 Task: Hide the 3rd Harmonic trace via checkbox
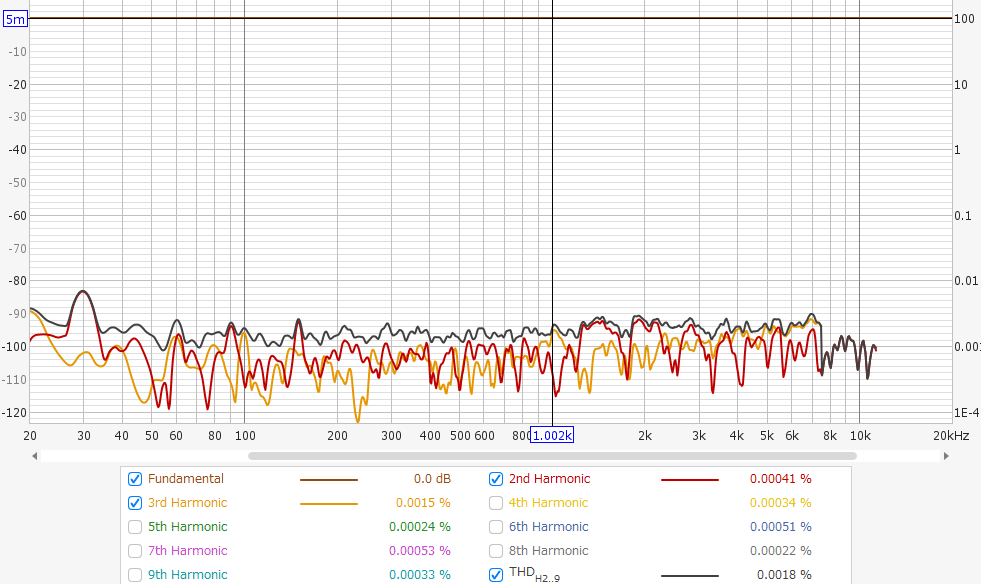pyautogui.click(x=135, y=503)
